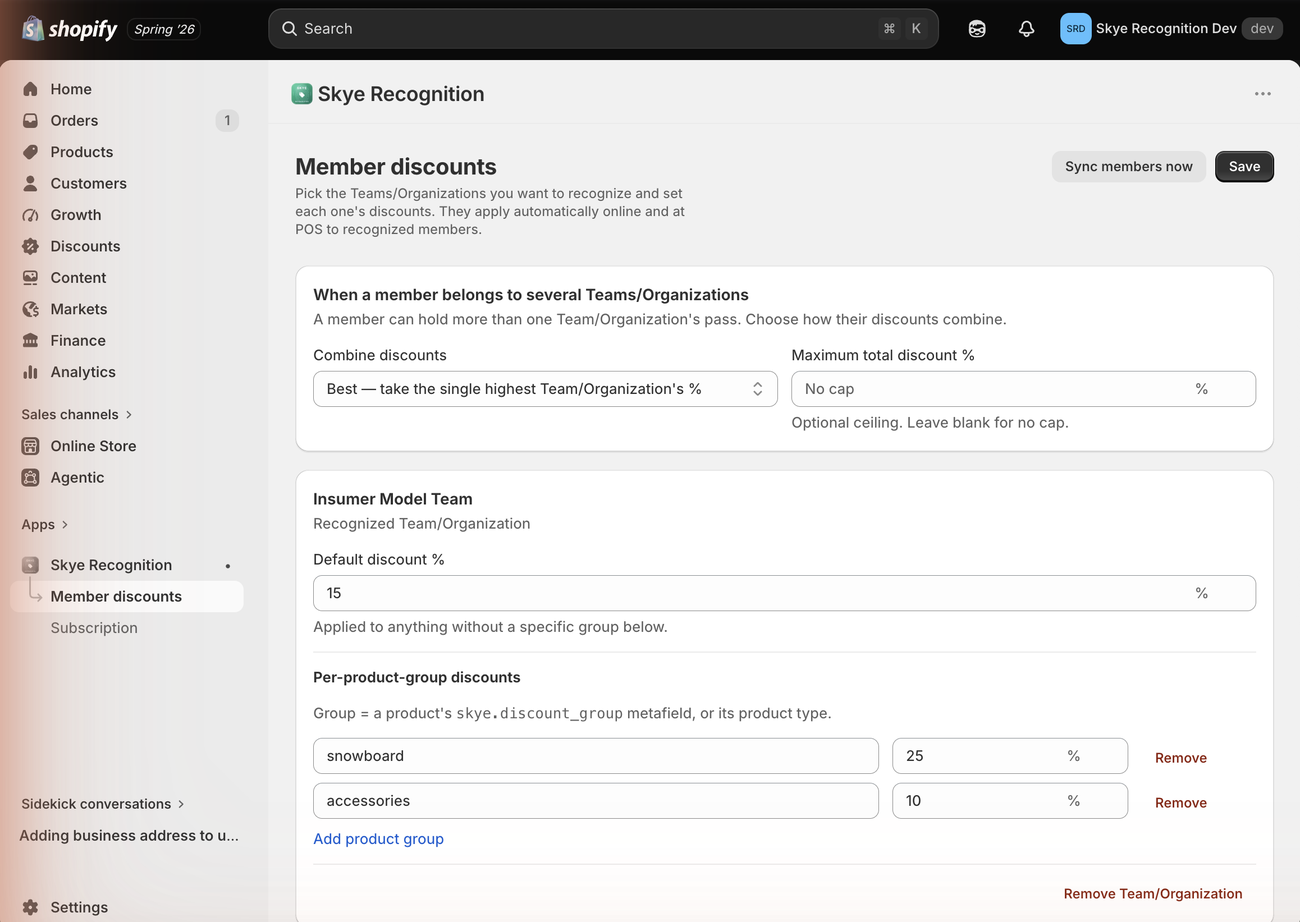Image resolution: width=1300 pixels, height=922 pixels.
Task: Click the Spring '26 edition badge
Action: 164,29
